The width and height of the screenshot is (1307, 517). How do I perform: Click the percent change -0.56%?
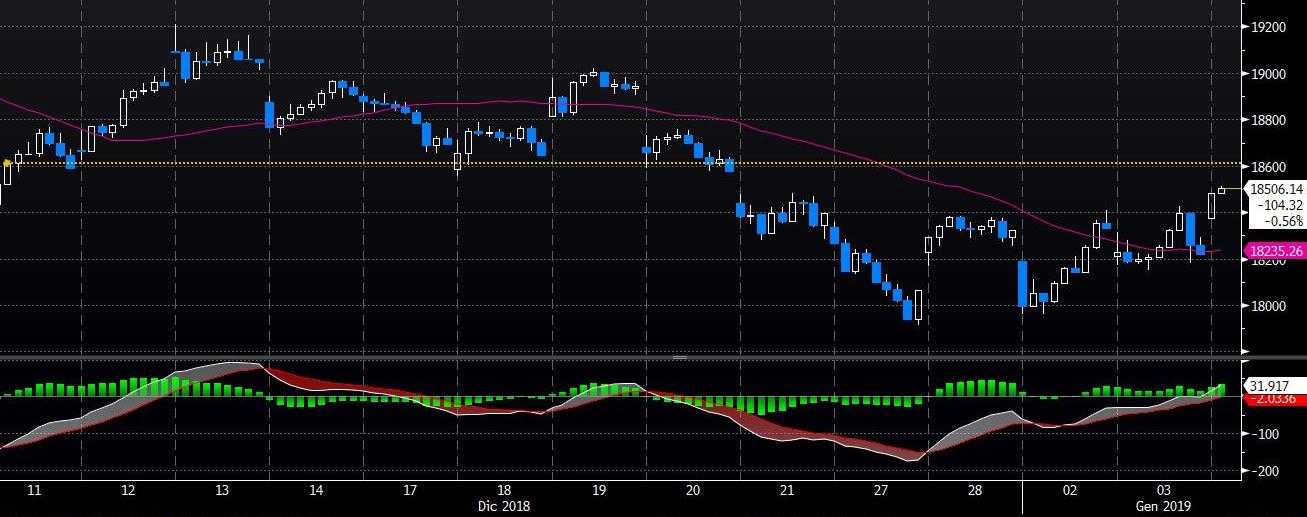pyautogui.click(x=1284, y=221)
